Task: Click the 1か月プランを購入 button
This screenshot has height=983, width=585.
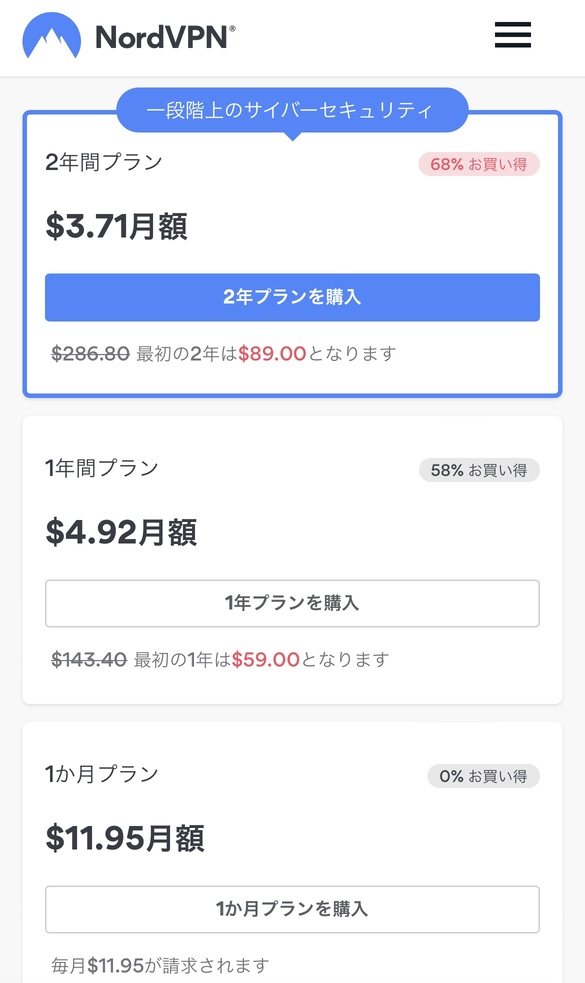Action: point(292,909)
